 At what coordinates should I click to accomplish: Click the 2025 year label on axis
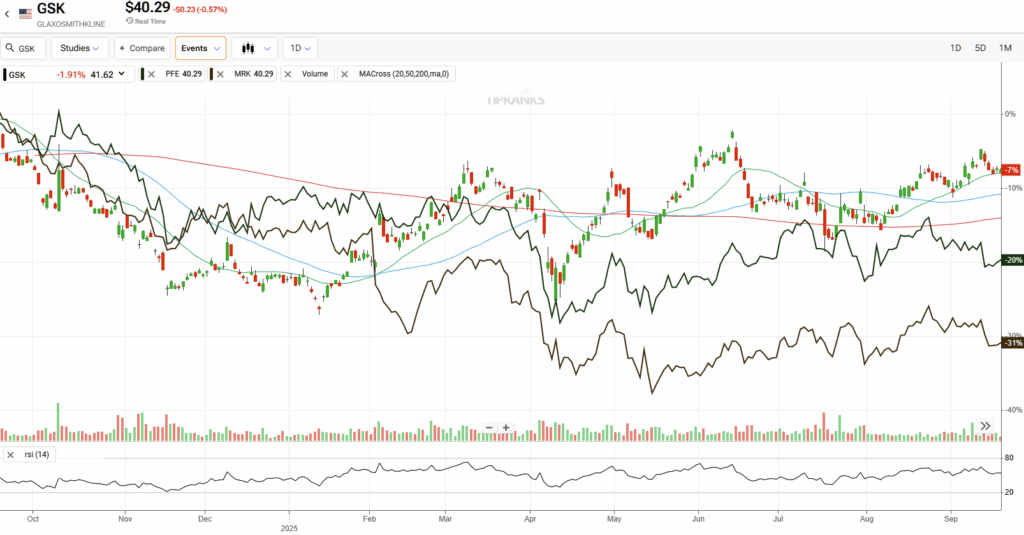tap(289, 528)
